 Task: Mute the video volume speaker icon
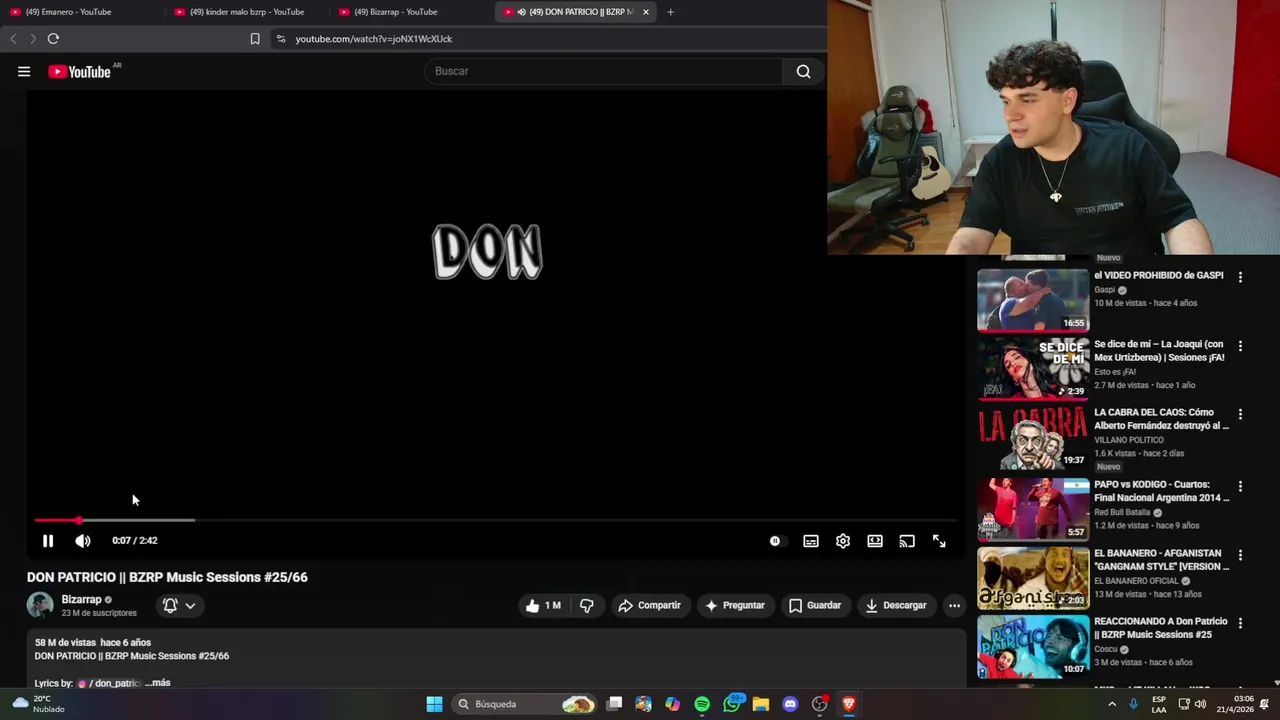tap(83, 540)
